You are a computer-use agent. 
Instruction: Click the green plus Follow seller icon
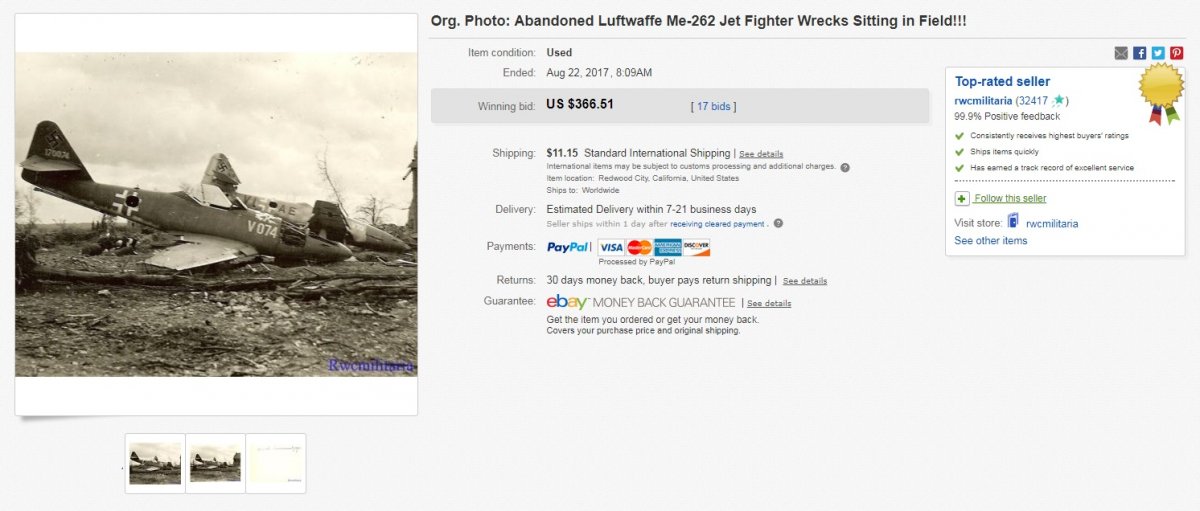tap(962, 199)
